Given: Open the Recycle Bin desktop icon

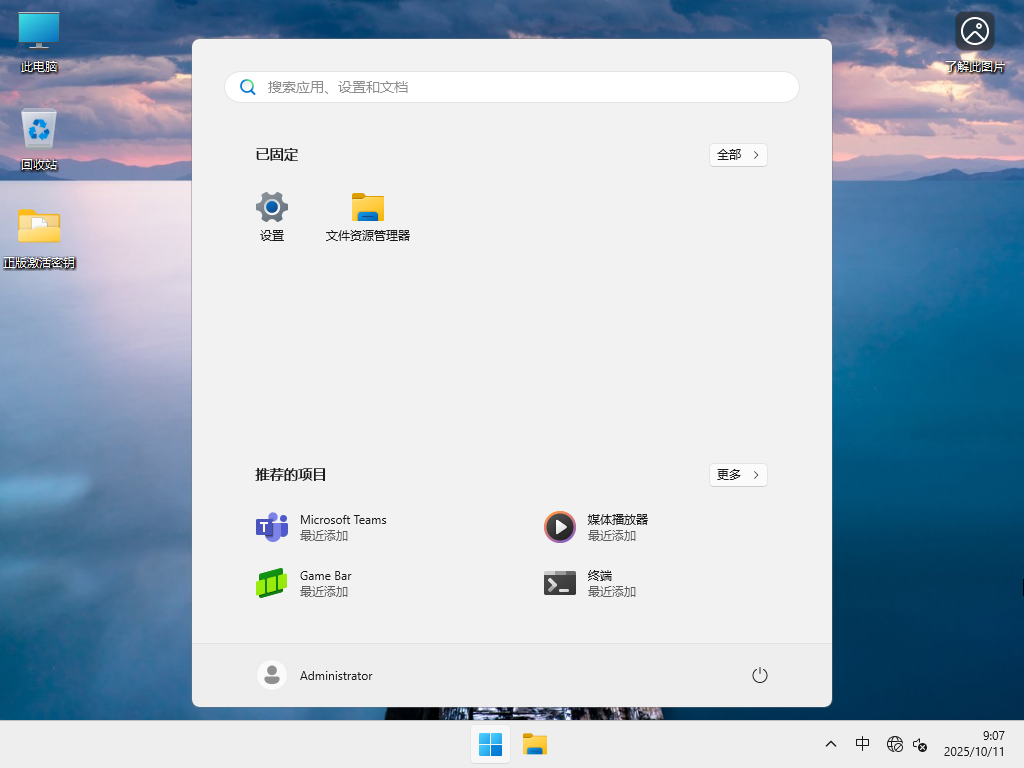Looking at the screenshot, I should tap(38, 135).
